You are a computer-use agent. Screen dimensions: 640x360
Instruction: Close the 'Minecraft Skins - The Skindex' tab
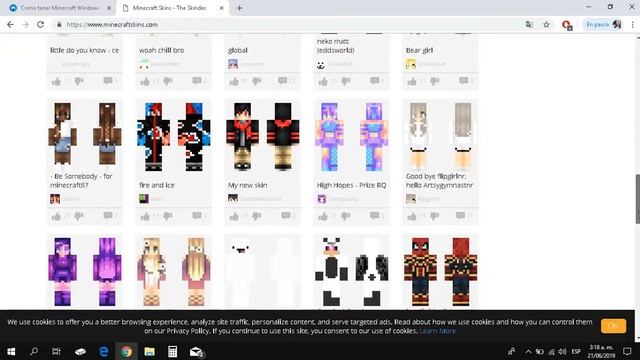pyautogui.click(x=222, y=8)
